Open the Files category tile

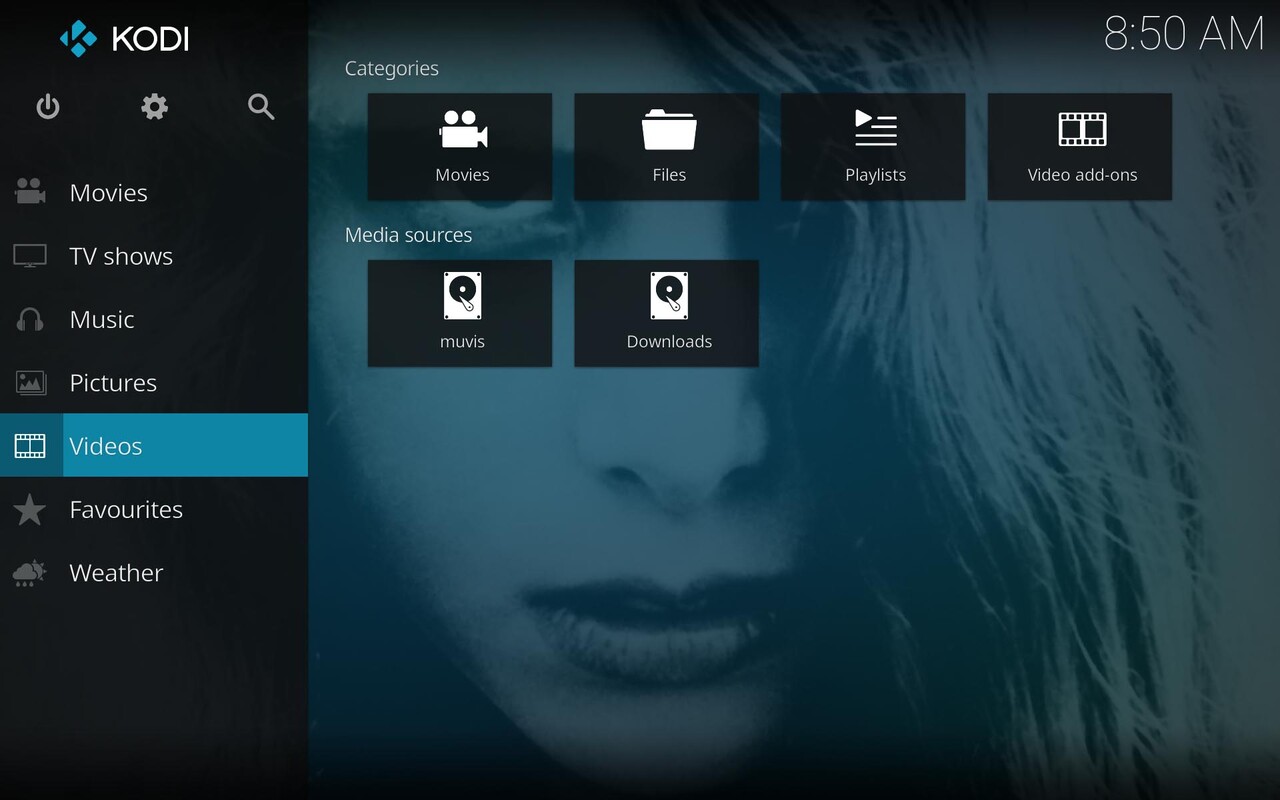tap(667, 147)
